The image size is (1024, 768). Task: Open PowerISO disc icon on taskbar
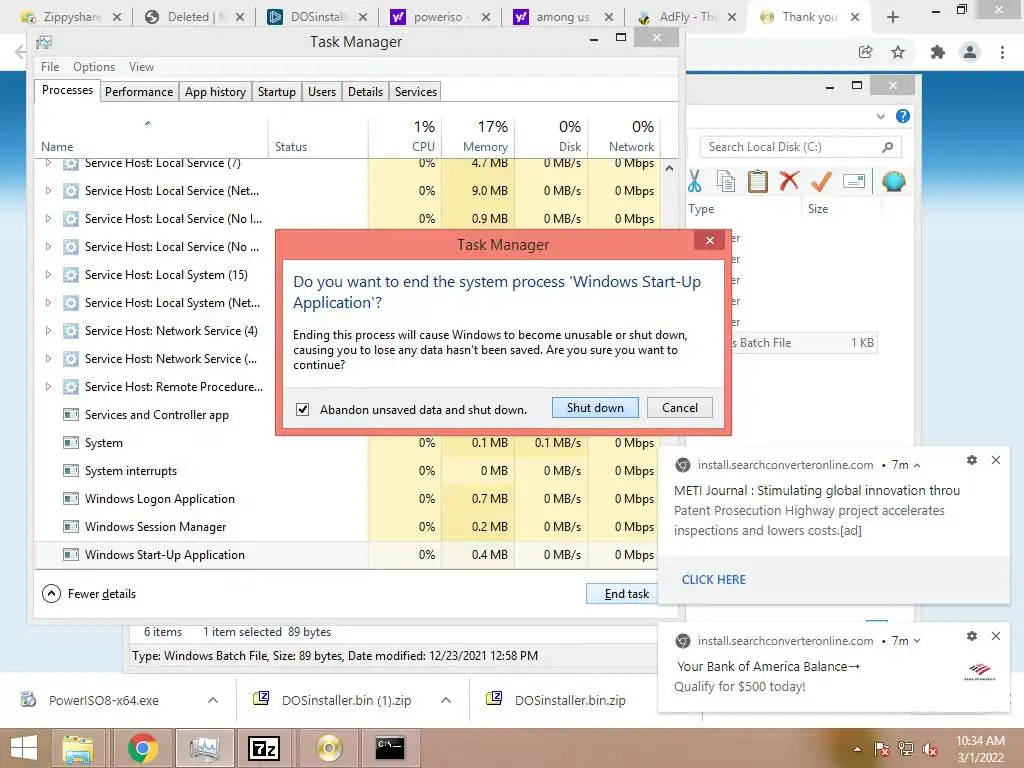coord(328,748)
